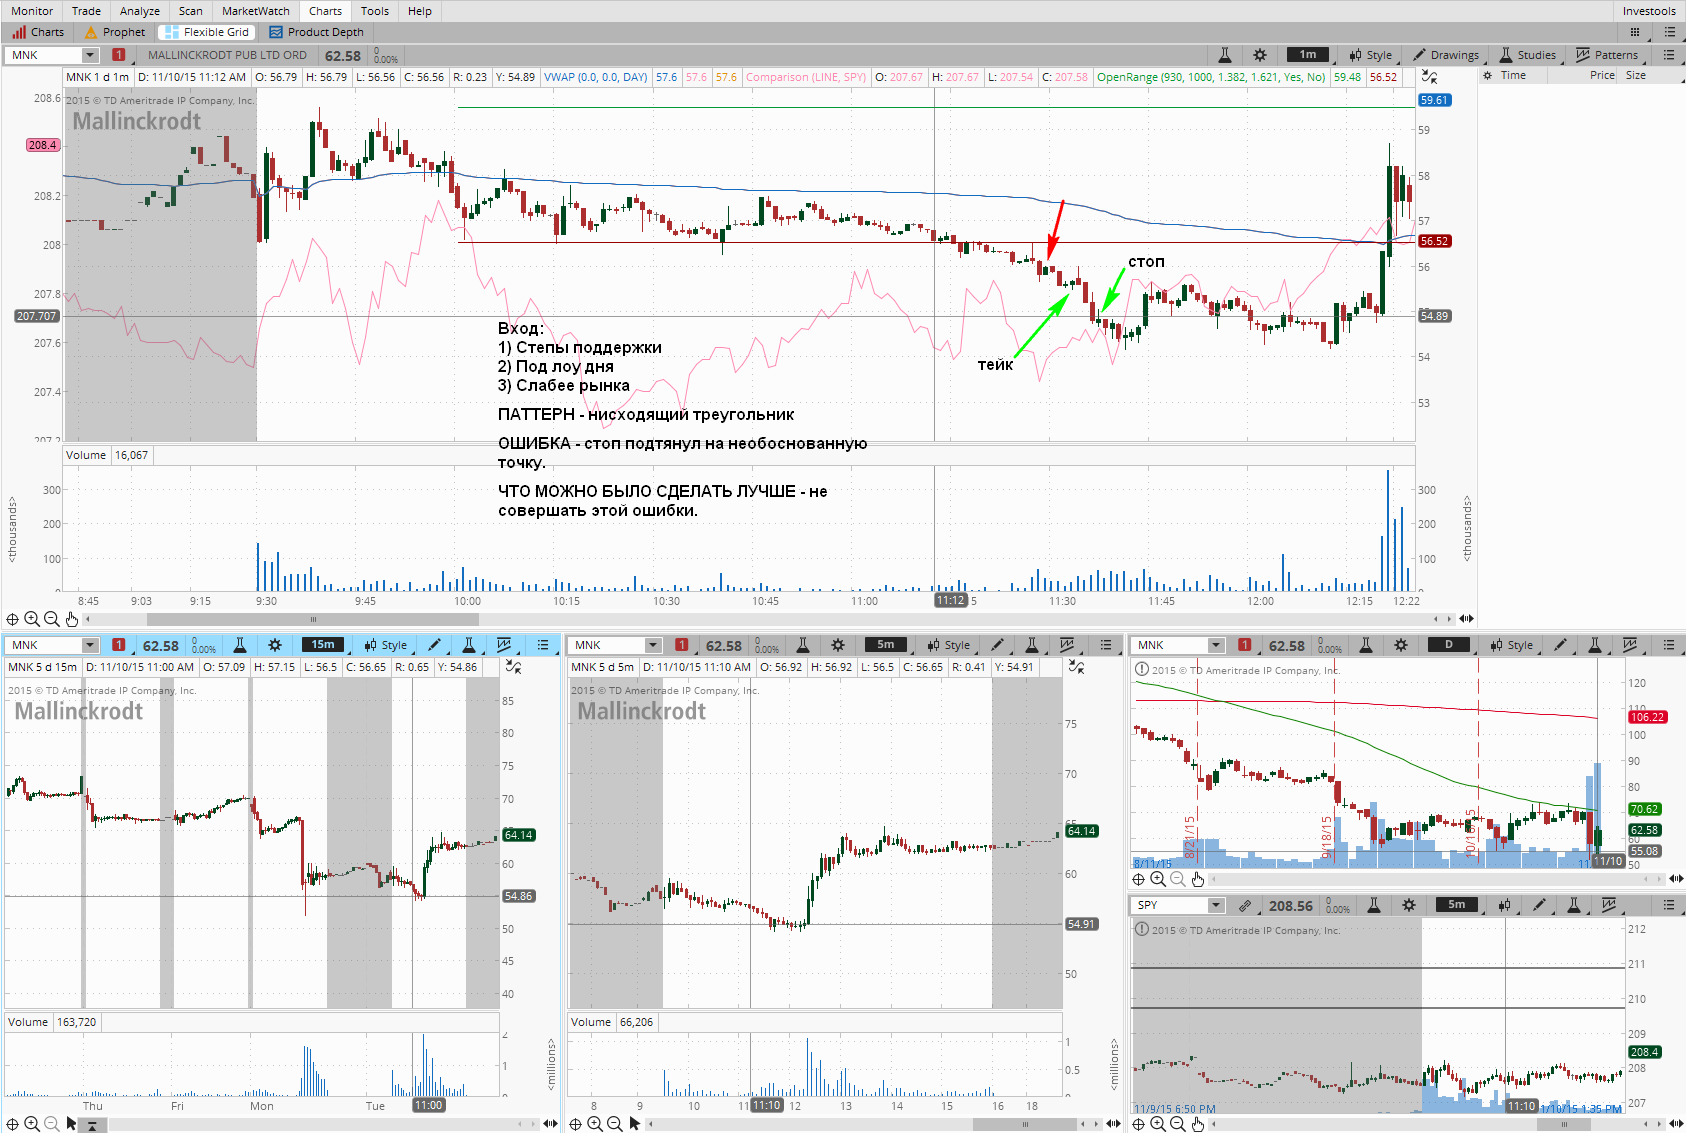Open symbol dropdown in main MNK chart
Viewport: 1686px width, 1133px height.
(x=90, y=55)
